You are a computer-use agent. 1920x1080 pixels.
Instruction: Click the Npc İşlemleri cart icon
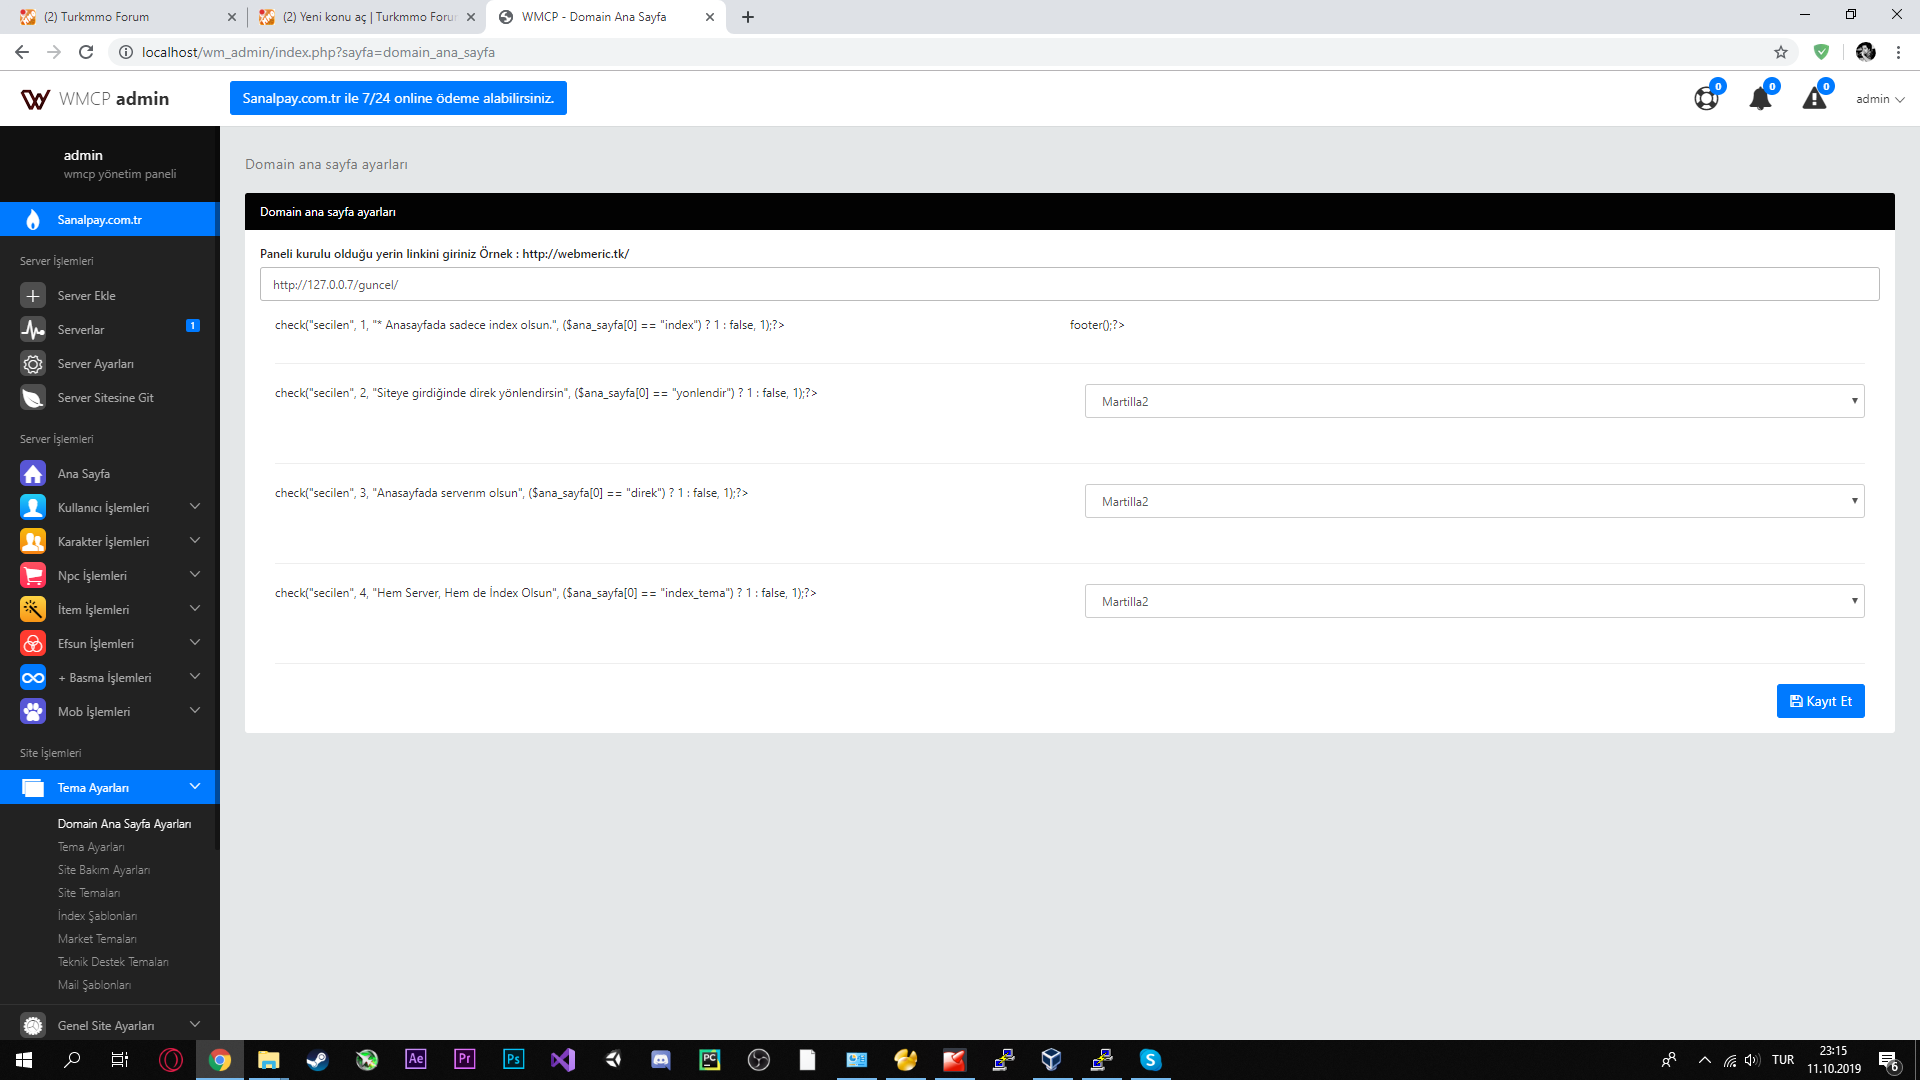click(33, 576)
